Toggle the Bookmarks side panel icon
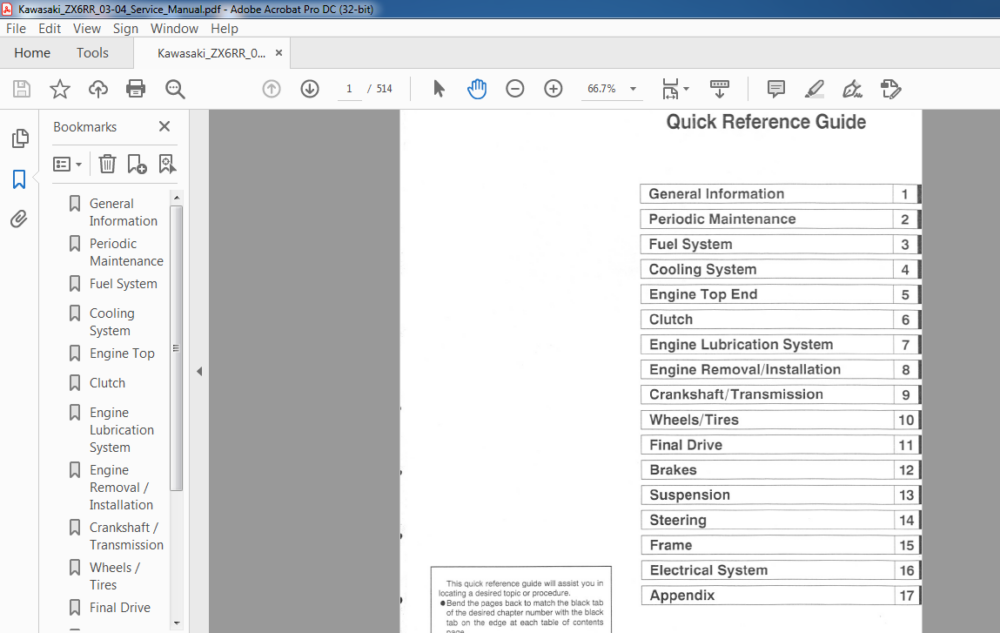The height and width of the screenshot is (633, 1000). [x=19, y=179]
